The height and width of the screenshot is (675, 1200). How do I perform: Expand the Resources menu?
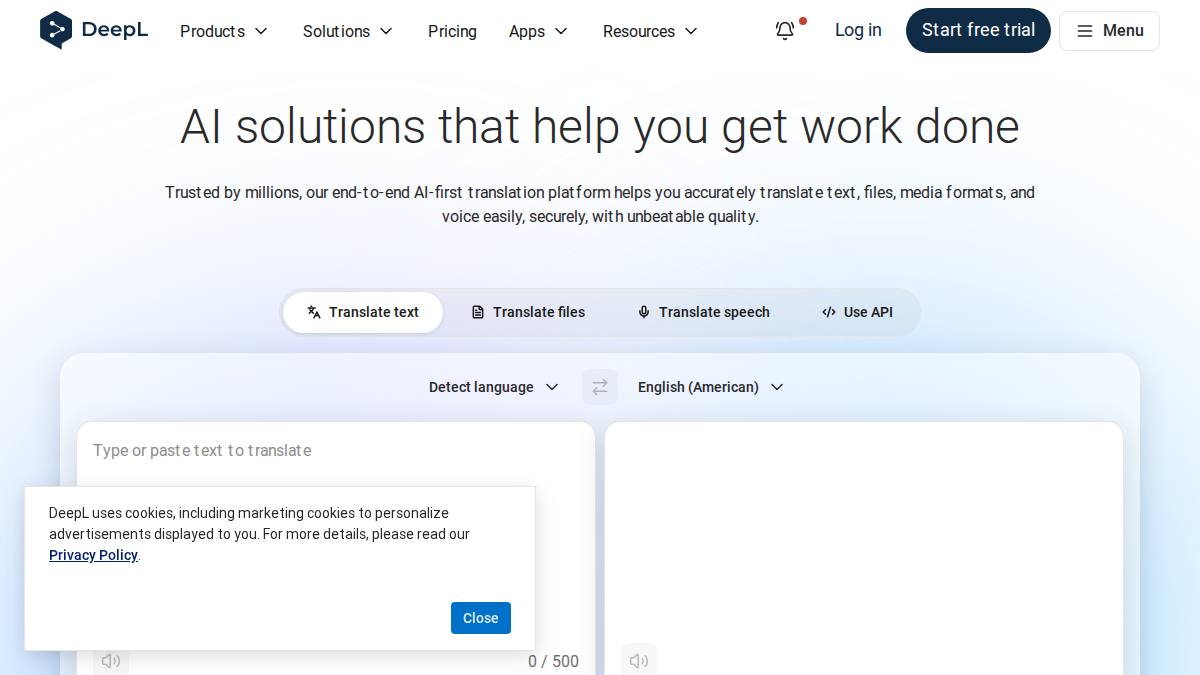[x=650, y=31]
